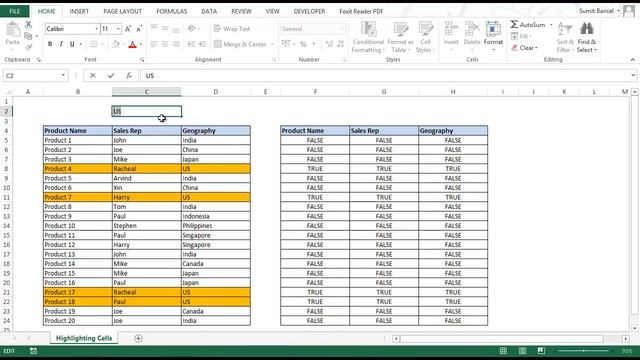Viewport: 640px width, 360px height.
Task: Open Conditional Formatting menu
Action: [368, 38]
